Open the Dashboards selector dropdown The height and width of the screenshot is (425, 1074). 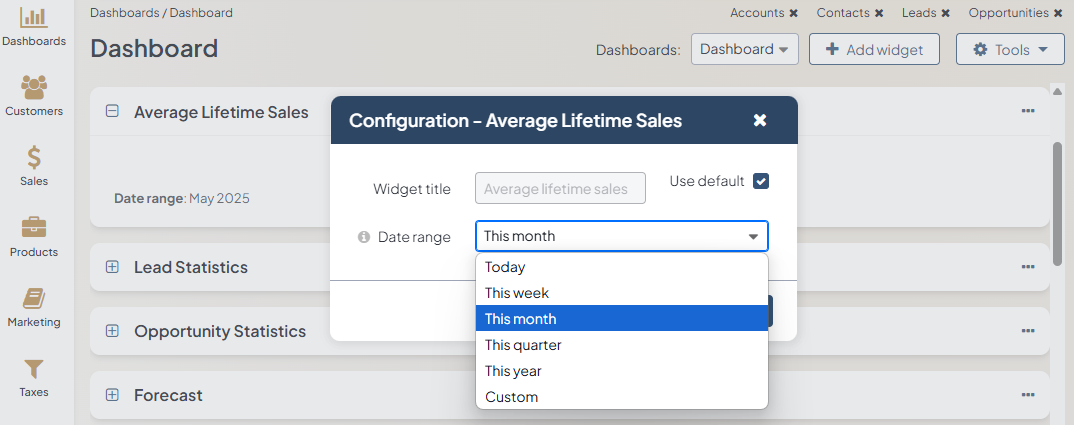pyautogui.click(x=744, y=49)
